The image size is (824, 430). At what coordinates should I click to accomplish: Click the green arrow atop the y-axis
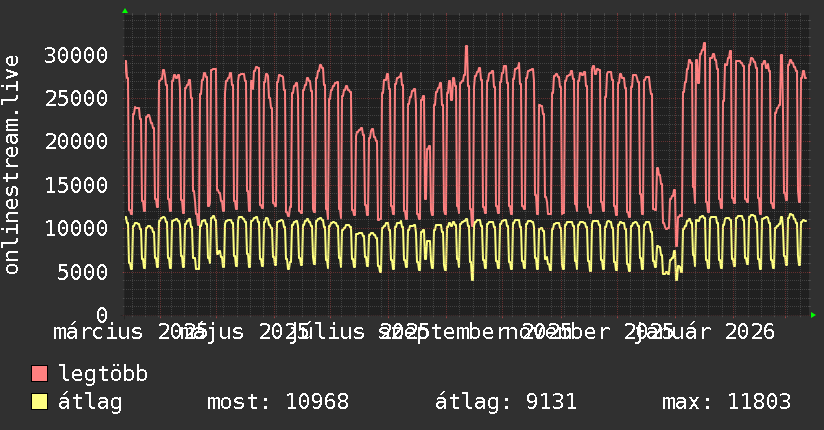click(x=125, y=11)
